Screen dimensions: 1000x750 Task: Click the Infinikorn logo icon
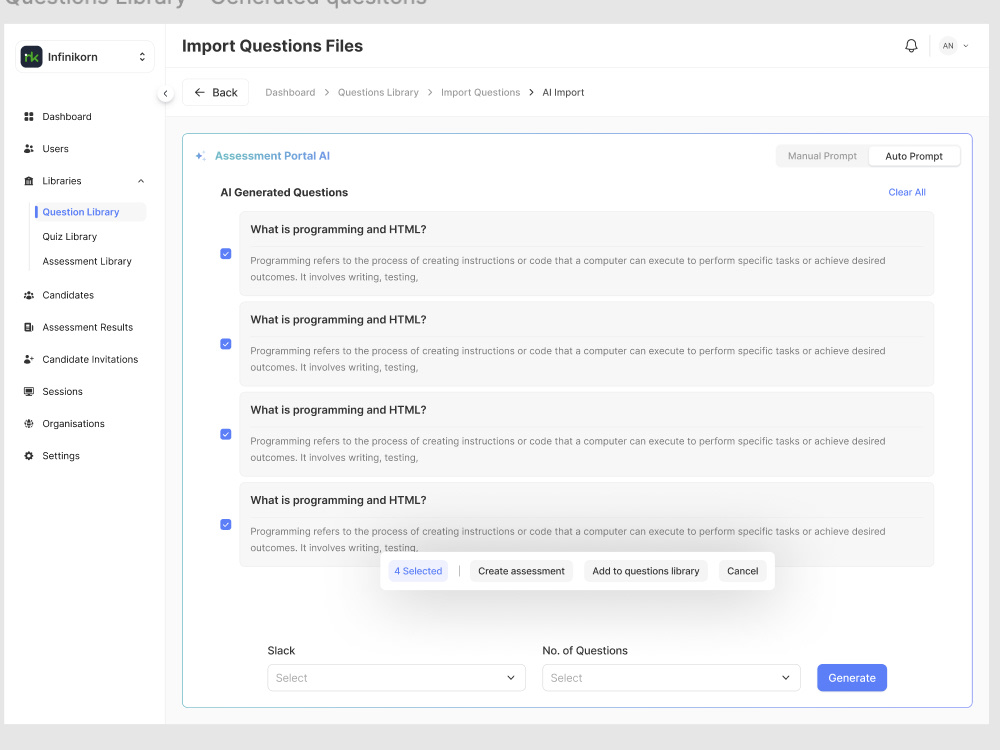31,57
